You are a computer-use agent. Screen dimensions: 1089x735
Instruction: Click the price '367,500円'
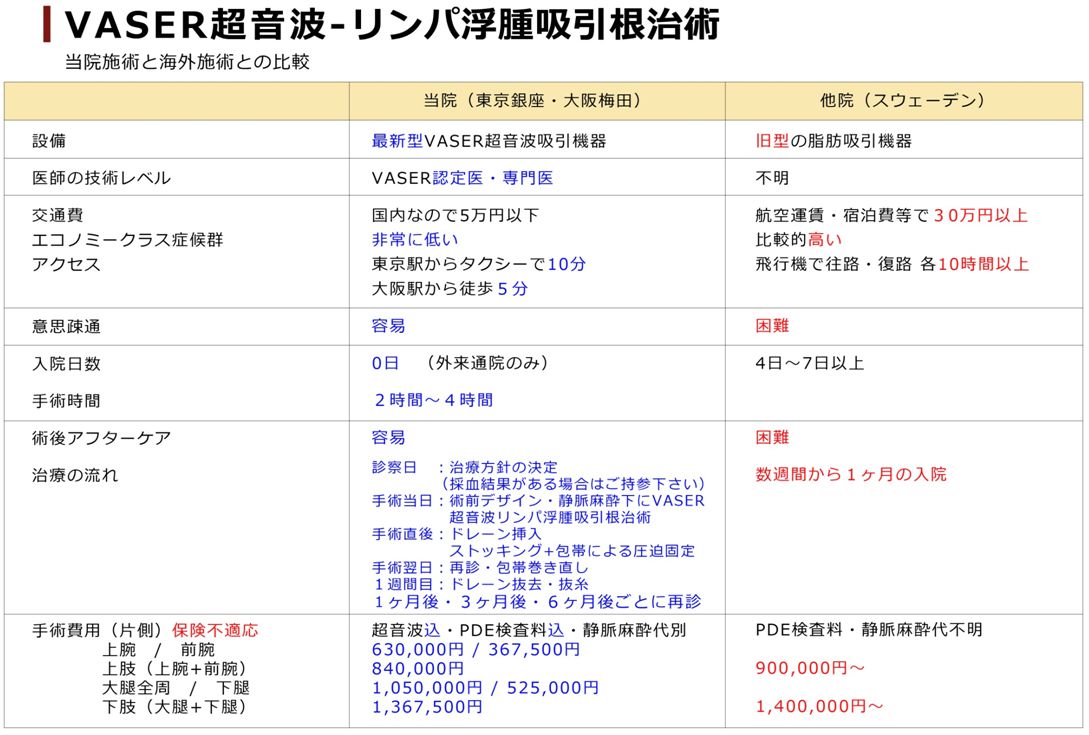coord(534,650)
